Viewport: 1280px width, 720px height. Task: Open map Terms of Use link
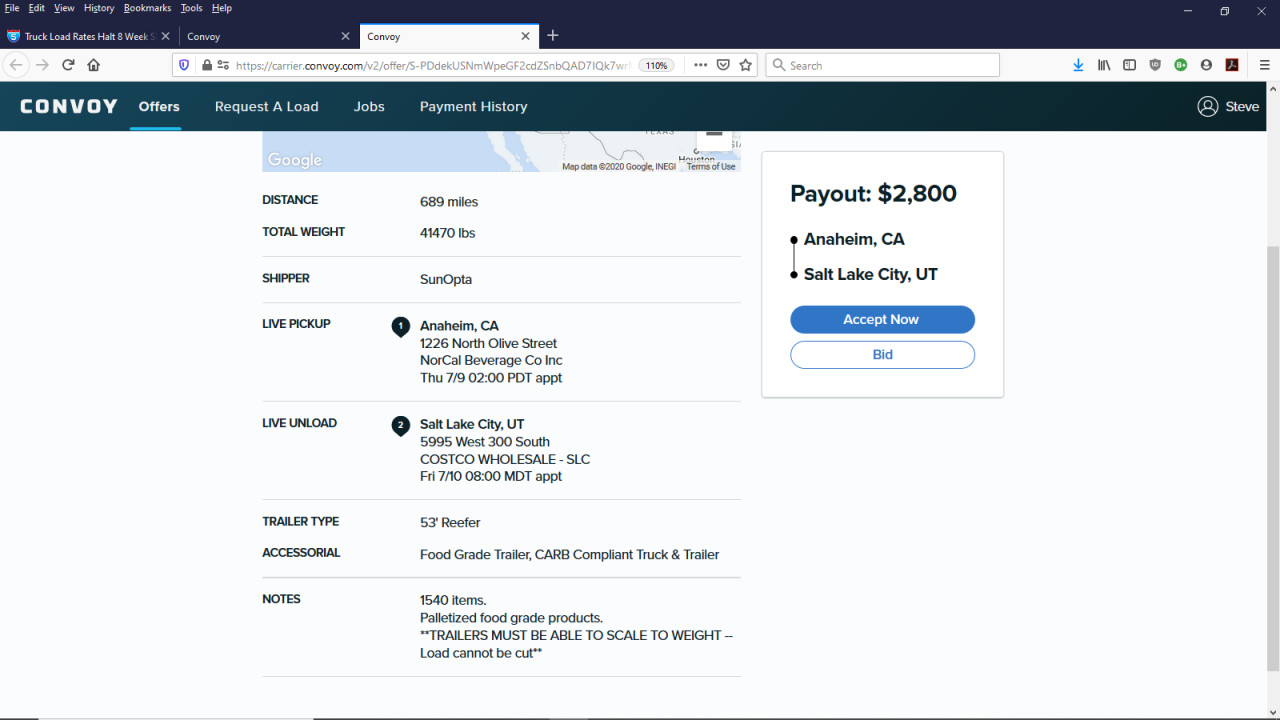click(x=711, y=166)
